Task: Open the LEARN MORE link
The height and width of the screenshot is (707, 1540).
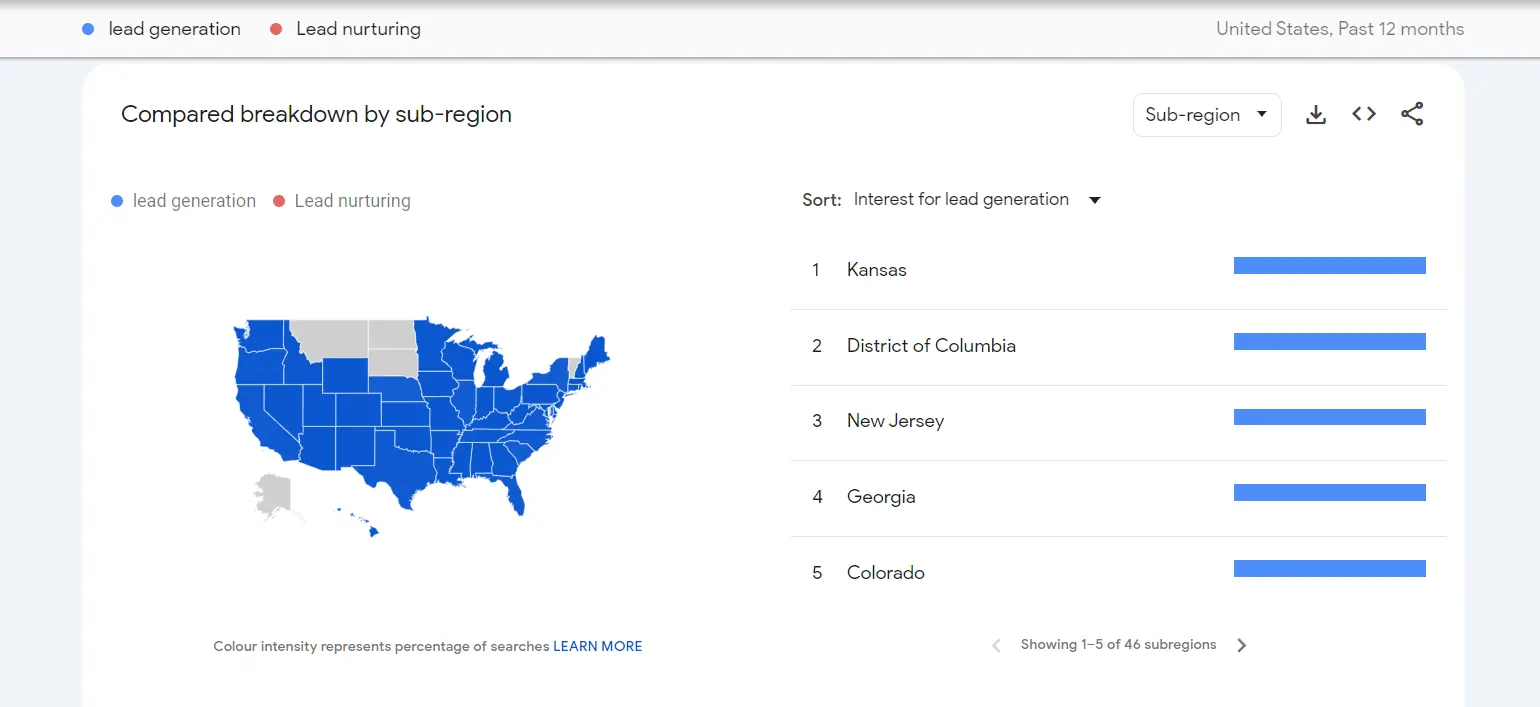Action: tap(597, 646)
